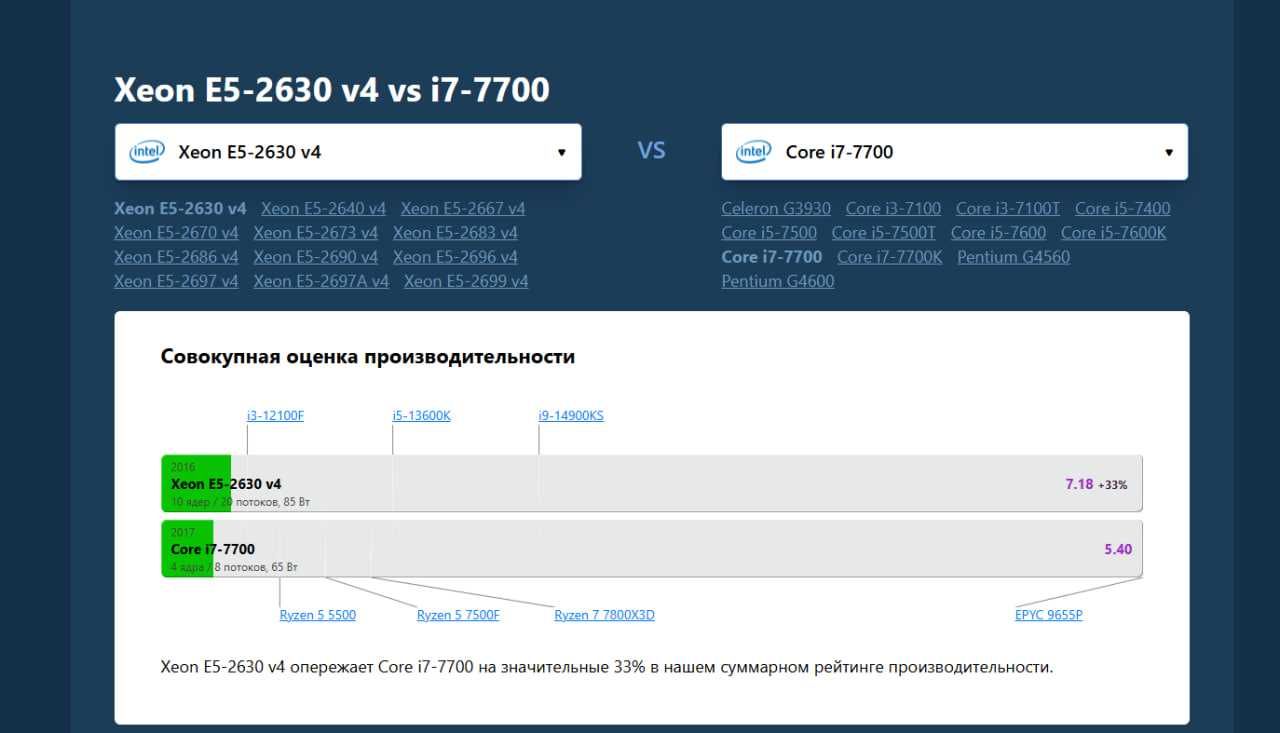Open Core i5-7600 link
Screen dimensions: 1280x733
(998, 232)
